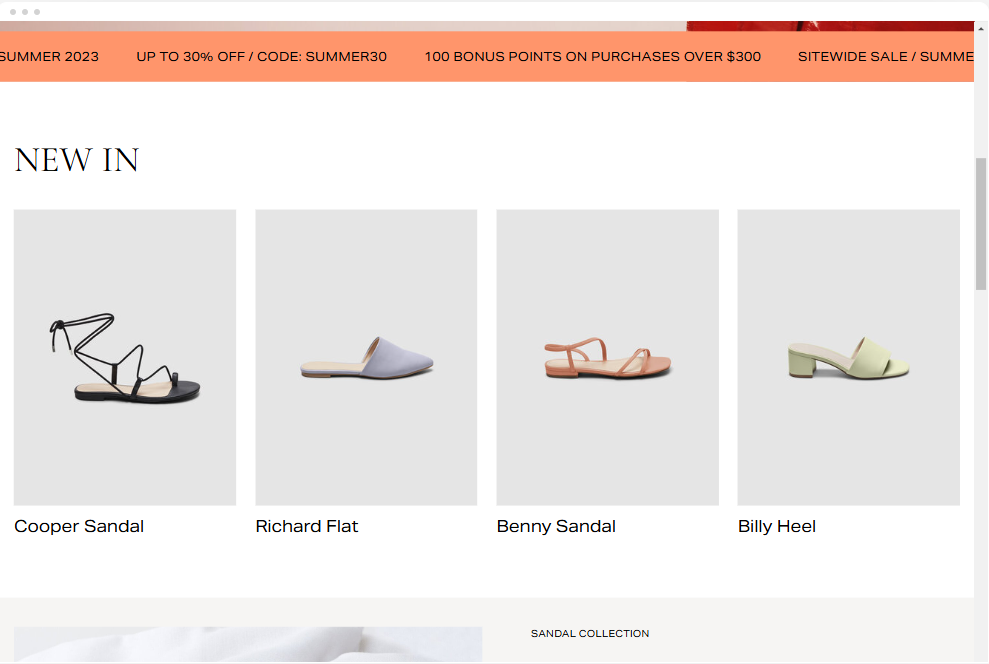Click the Benny Sandal product name
989x664 pixels.
[x=556, y=527]
